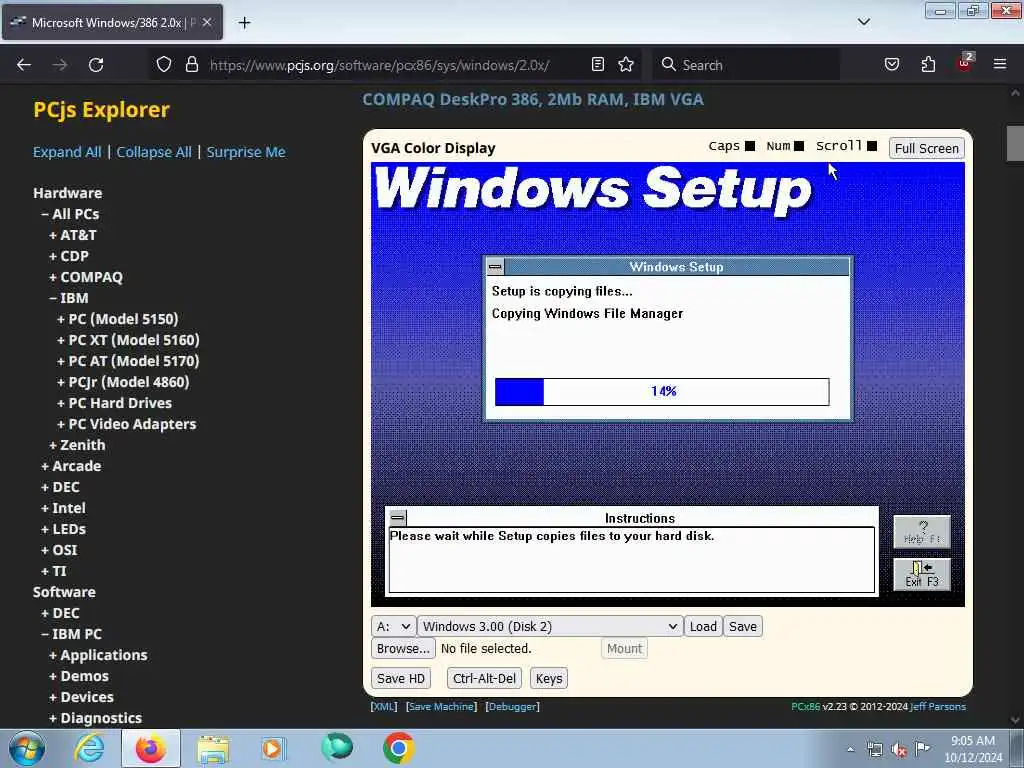1024x768 pixels.
Task: Open the A: drive selector dropdown
Action: pos(393,626)
